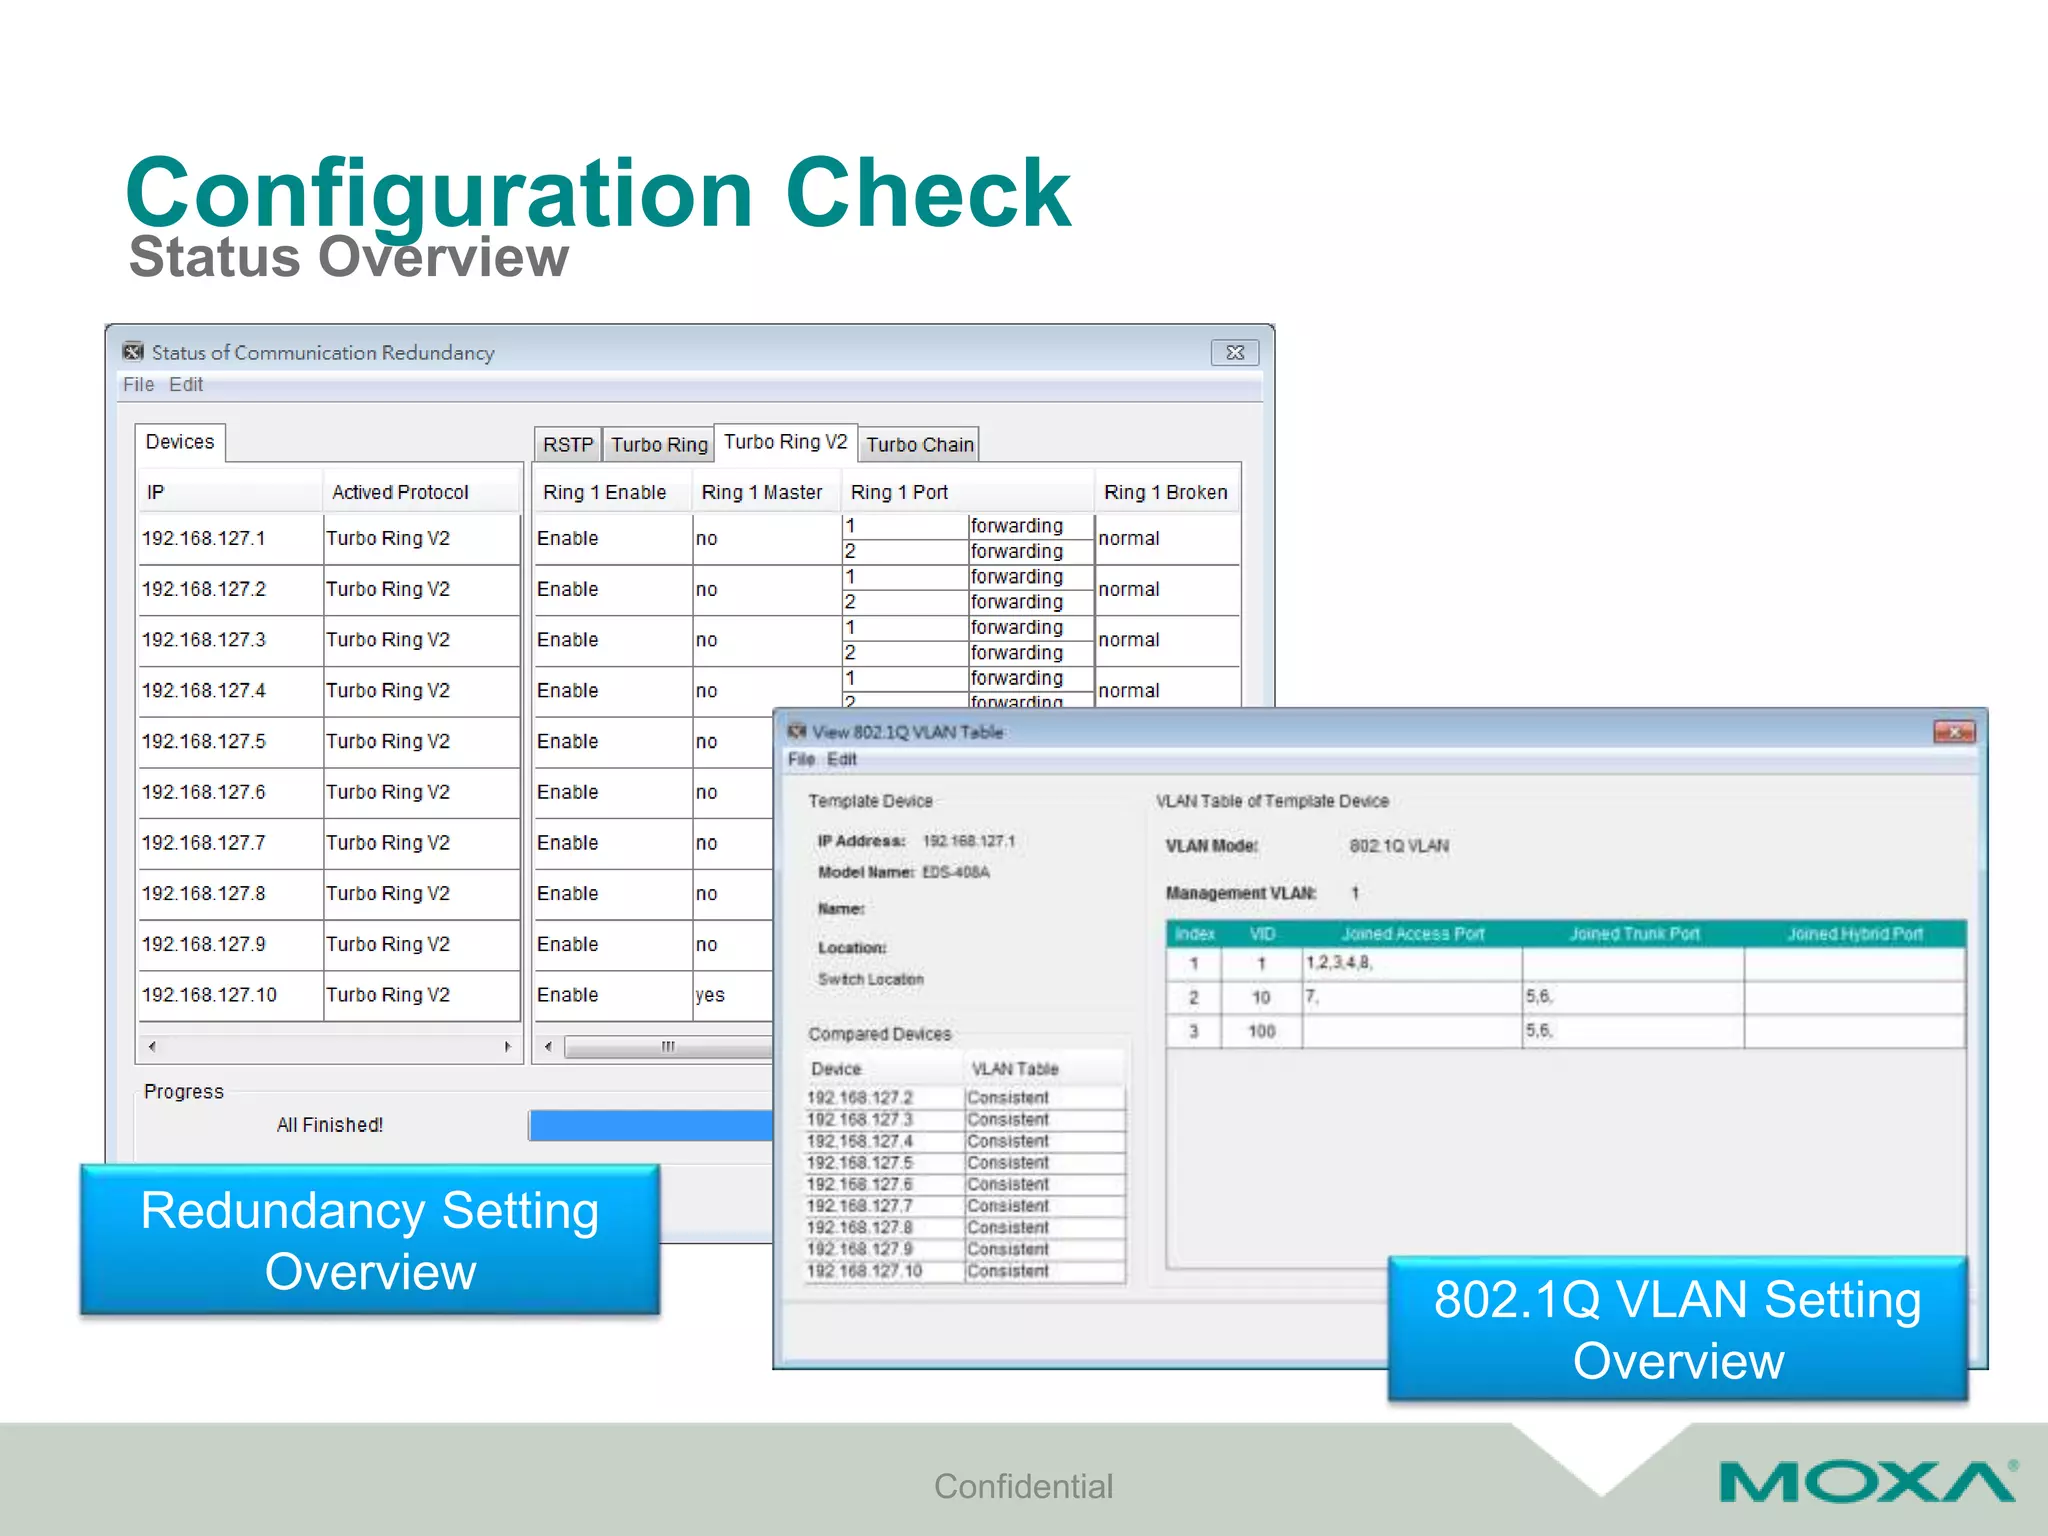Select device row 192.168.127.7

(330, 843)
